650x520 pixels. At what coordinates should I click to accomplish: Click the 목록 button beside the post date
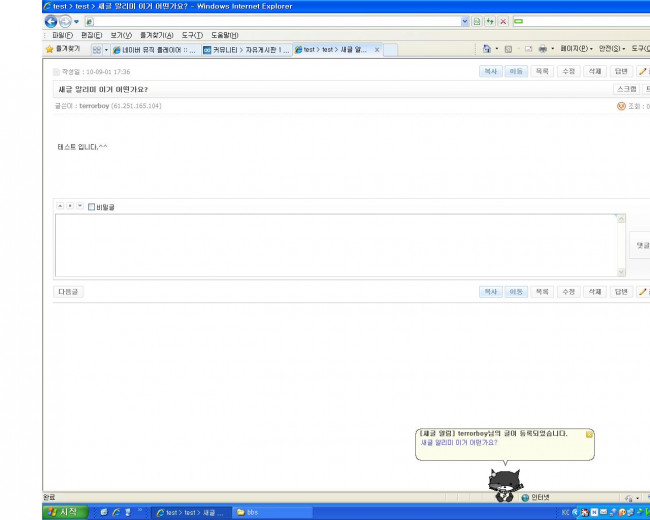point(542,71)
